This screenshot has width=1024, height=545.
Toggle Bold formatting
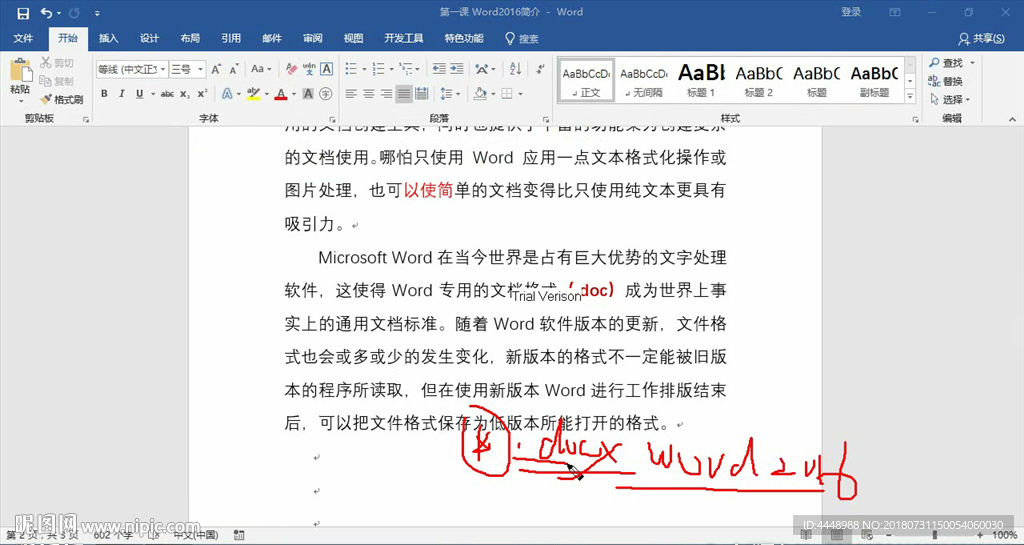coord(104,94)
